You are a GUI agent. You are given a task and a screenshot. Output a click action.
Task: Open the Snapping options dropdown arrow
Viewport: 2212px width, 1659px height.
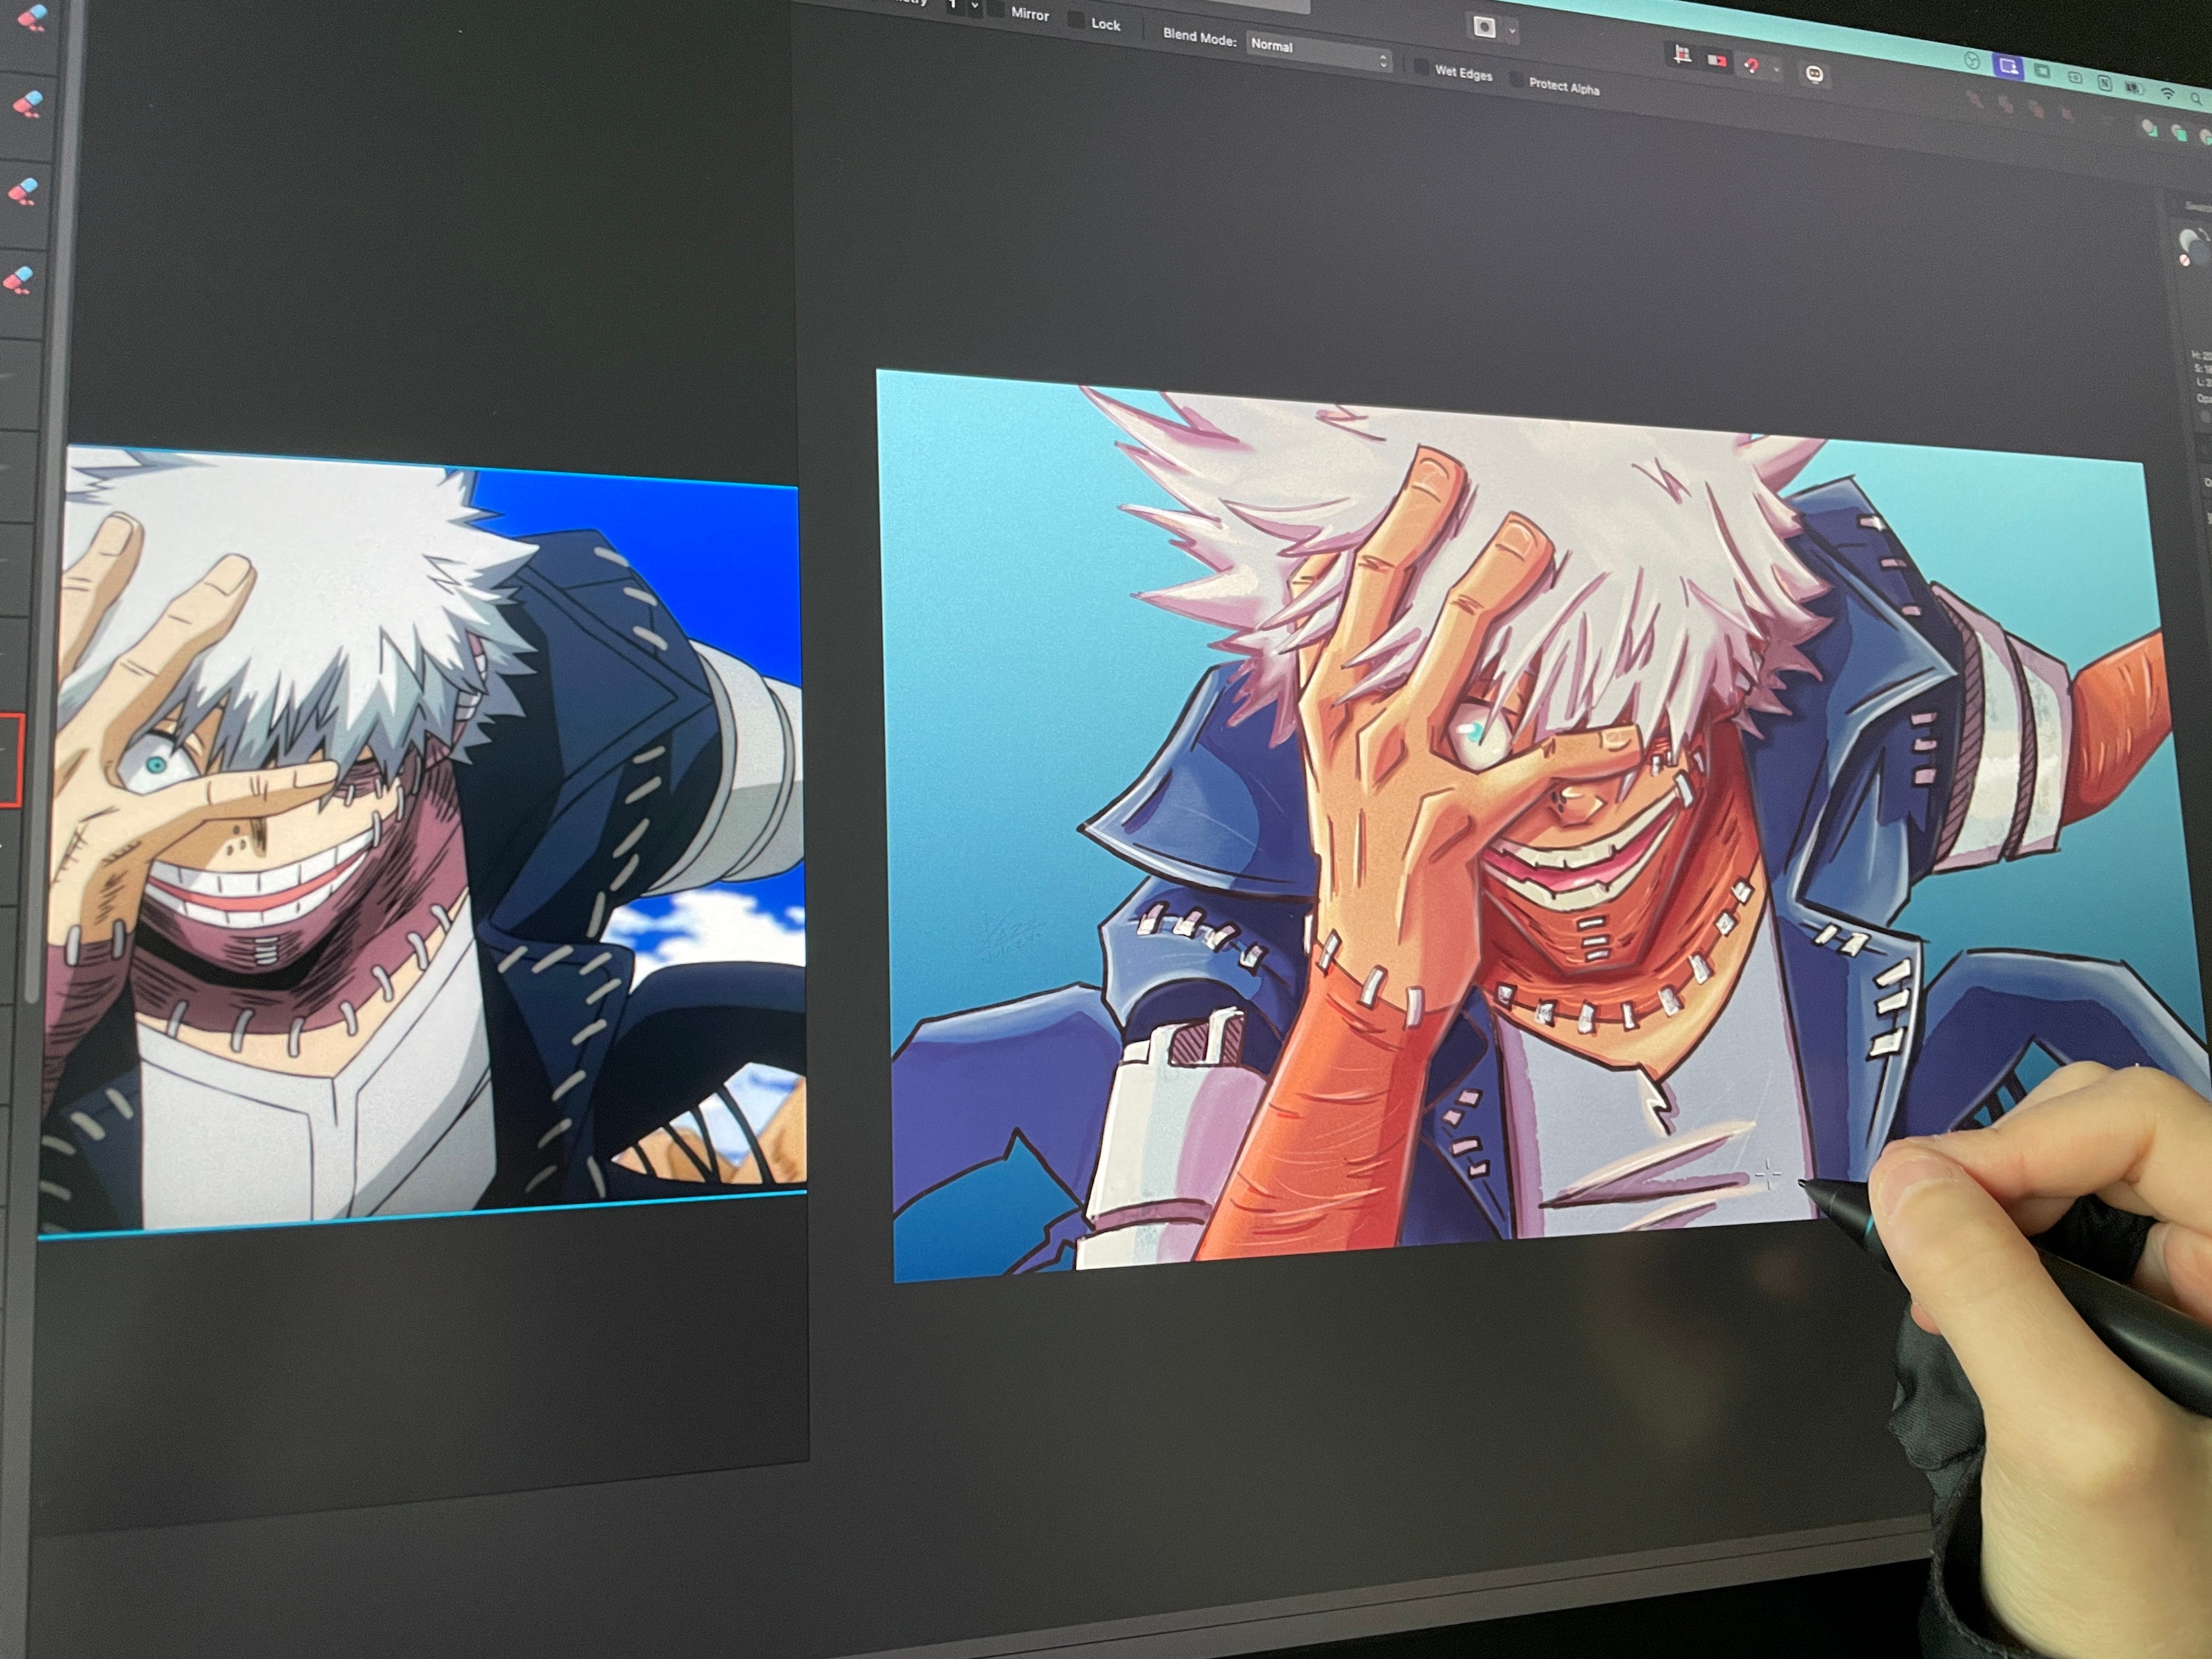click(1776, 69)
